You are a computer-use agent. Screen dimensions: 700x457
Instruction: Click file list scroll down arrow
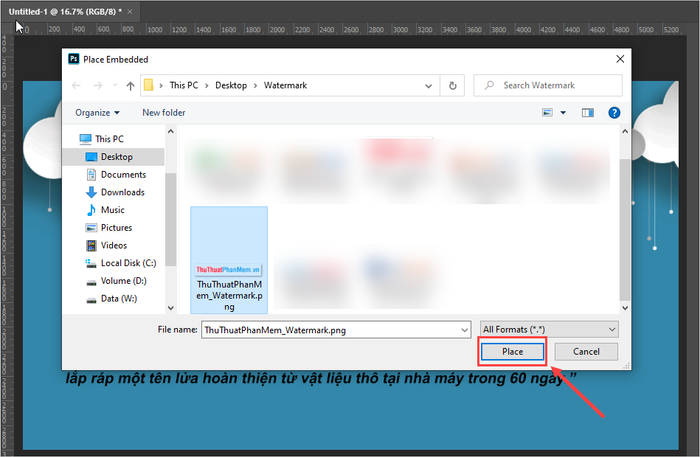coord(625,308)
